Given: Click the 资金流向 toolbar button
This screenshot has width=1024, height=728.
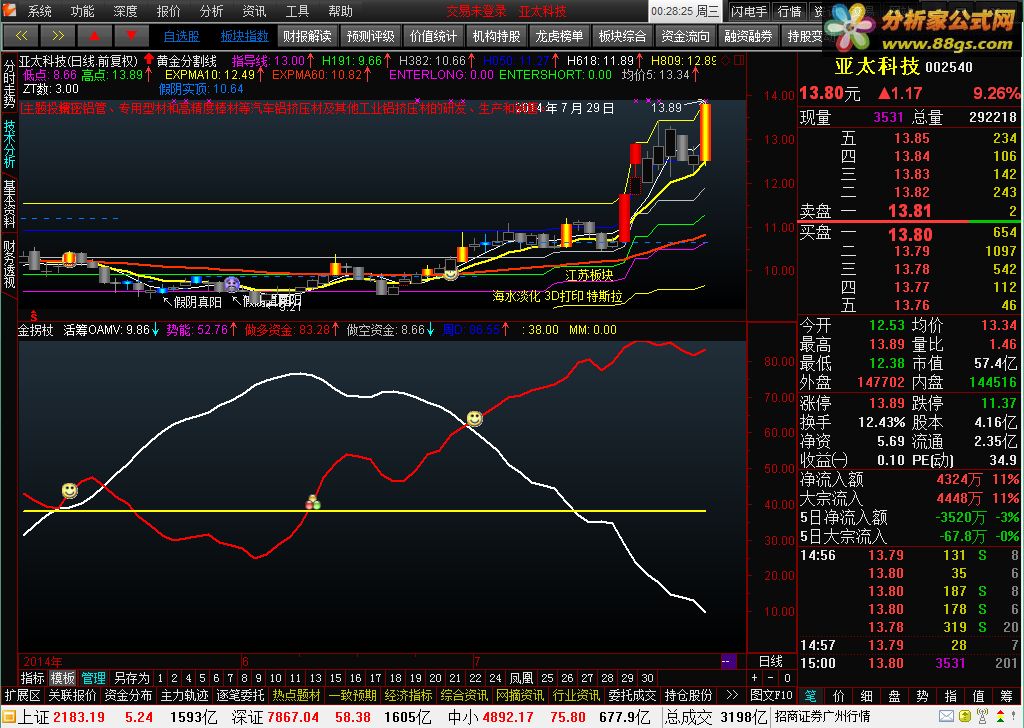Looking at the screenshot, I should [686, 36].
